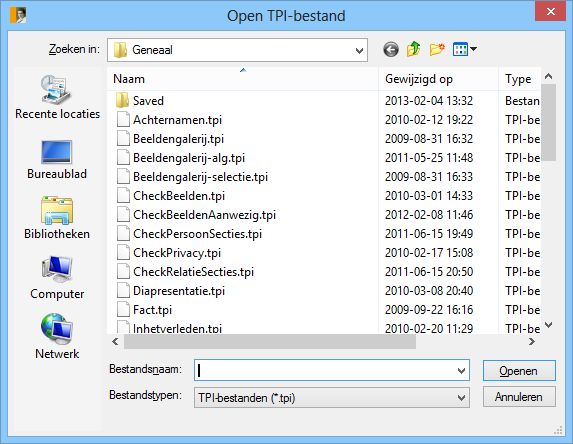Go to Bureaublad location
The height and width of the screenshot is (444, 573).
pyautogui.click(x=57, y=160)
